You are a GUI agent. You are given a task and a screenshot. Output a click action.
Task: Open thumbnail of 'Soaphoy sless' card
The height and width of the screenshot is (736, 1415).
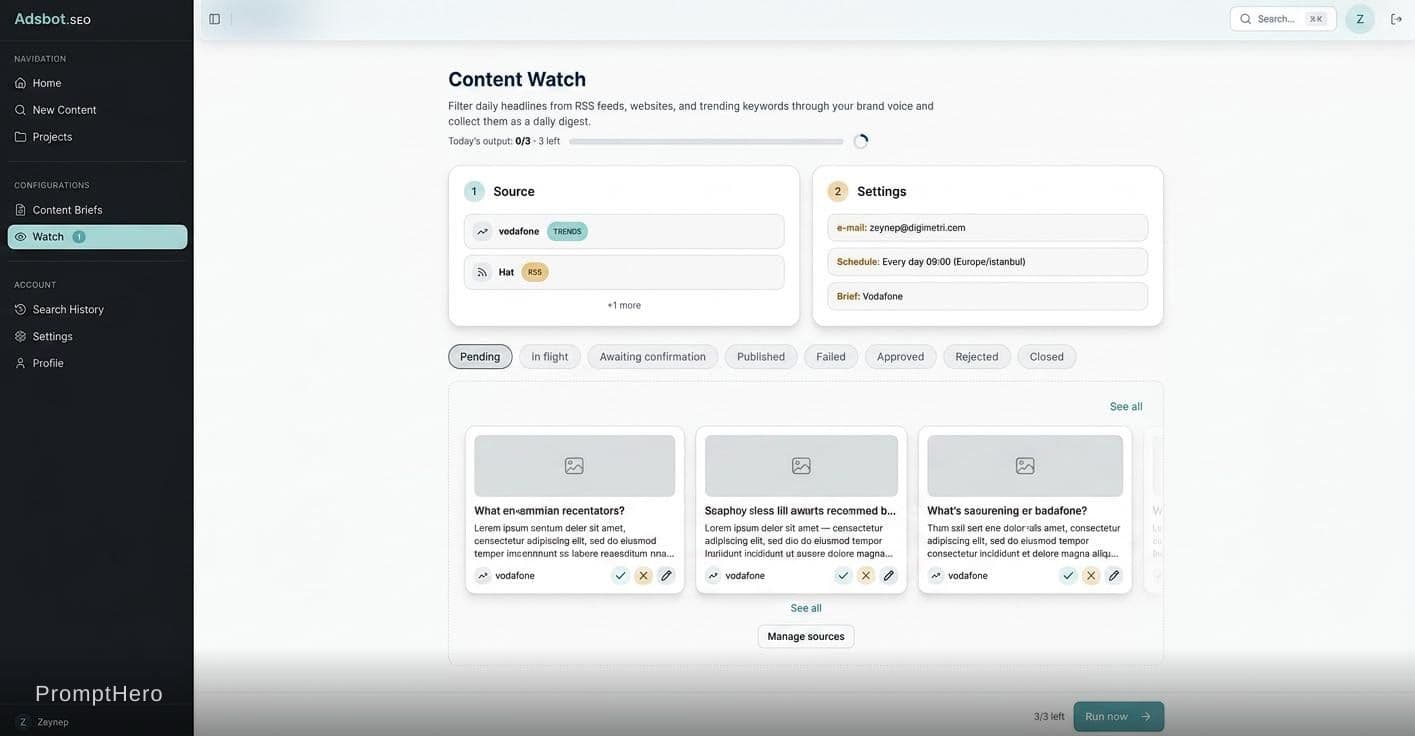coord(801,466)
